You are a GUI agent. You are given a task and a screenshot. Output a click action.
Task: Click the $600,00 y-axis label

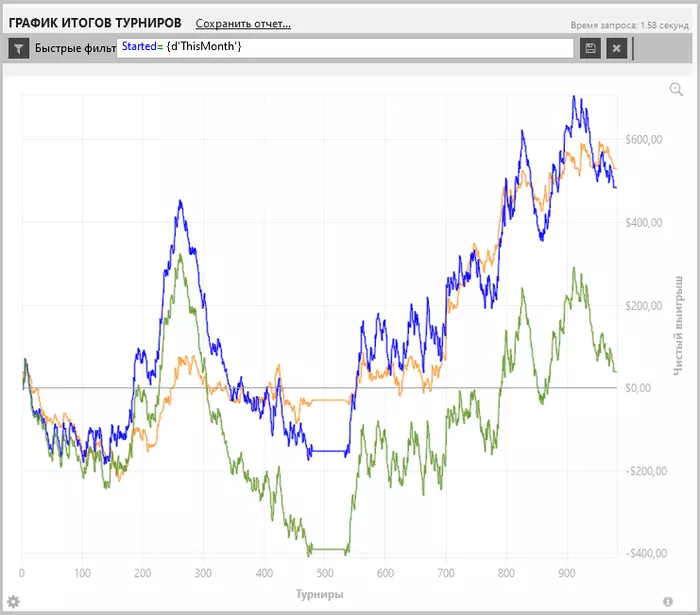[x=643, y=140]
